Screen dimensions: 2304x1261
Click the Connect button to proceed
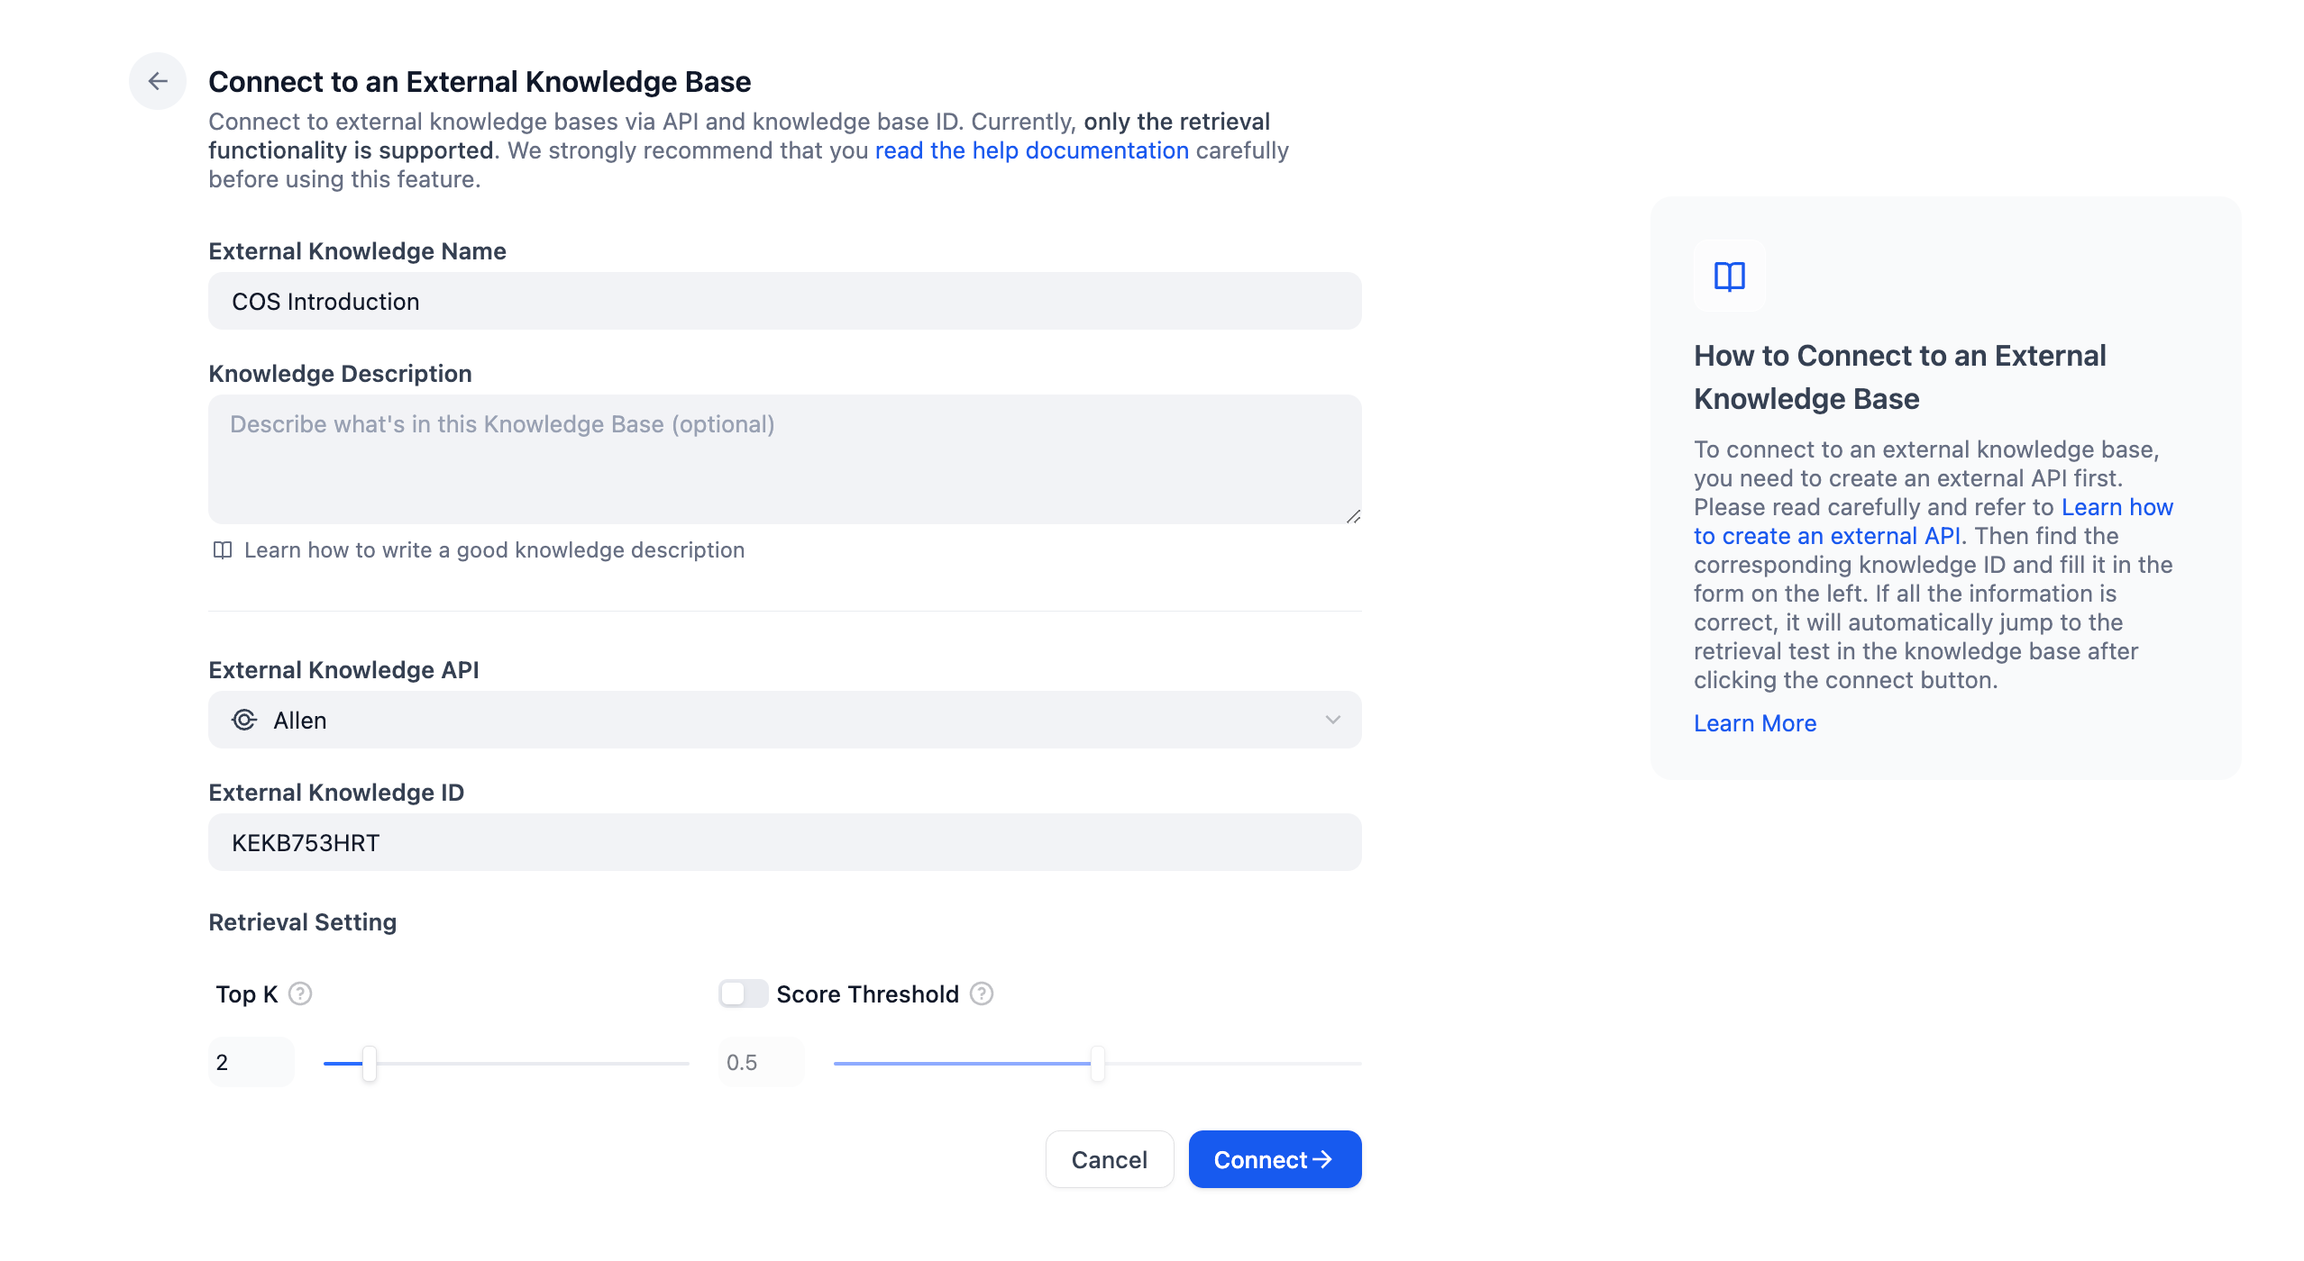pos(1275,1159)
